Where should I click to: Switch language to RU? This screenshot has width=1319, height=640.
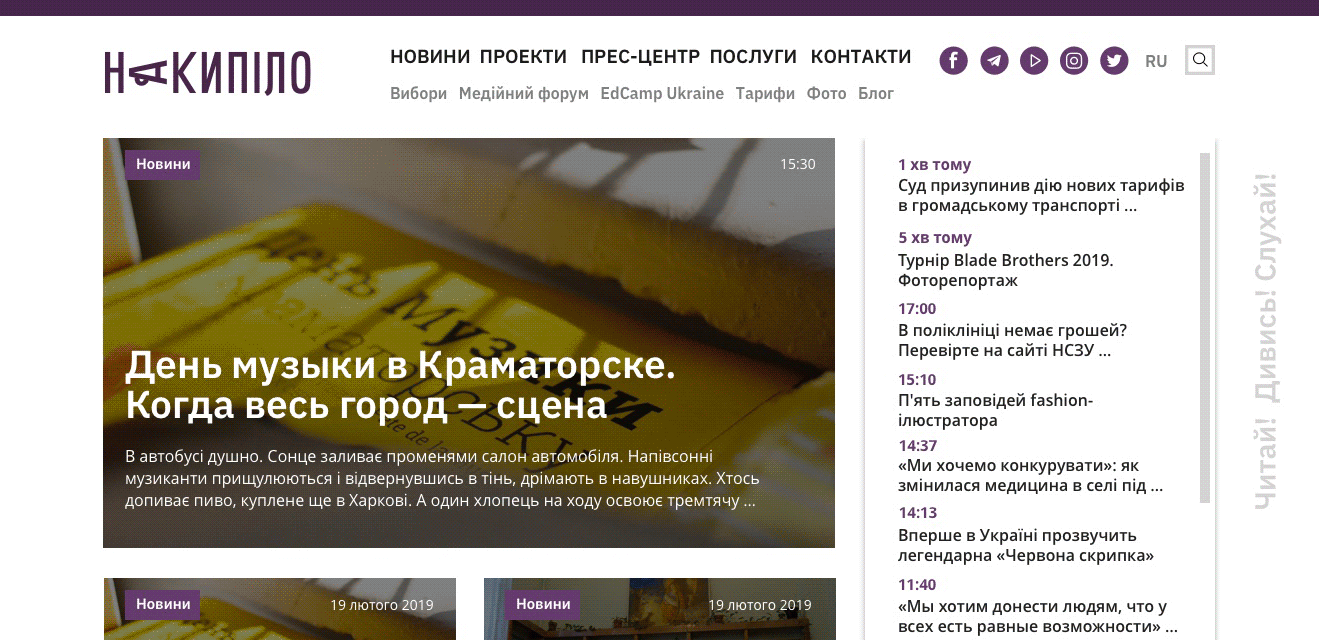[x=1156, y=61]
